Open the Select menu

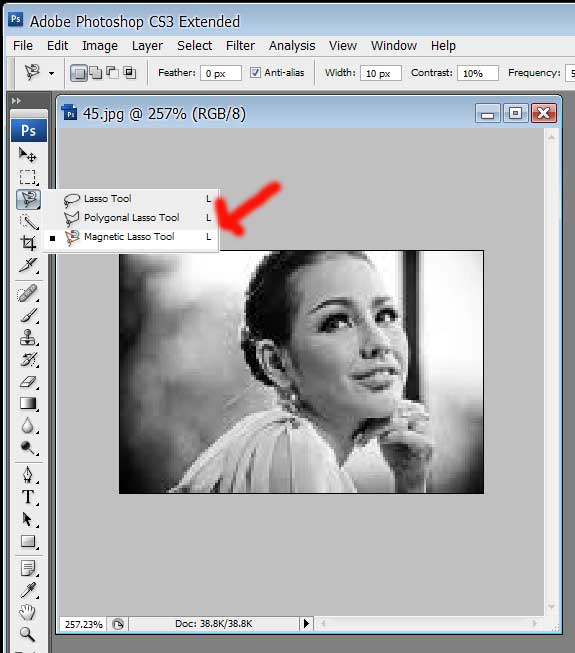point(194,45)
